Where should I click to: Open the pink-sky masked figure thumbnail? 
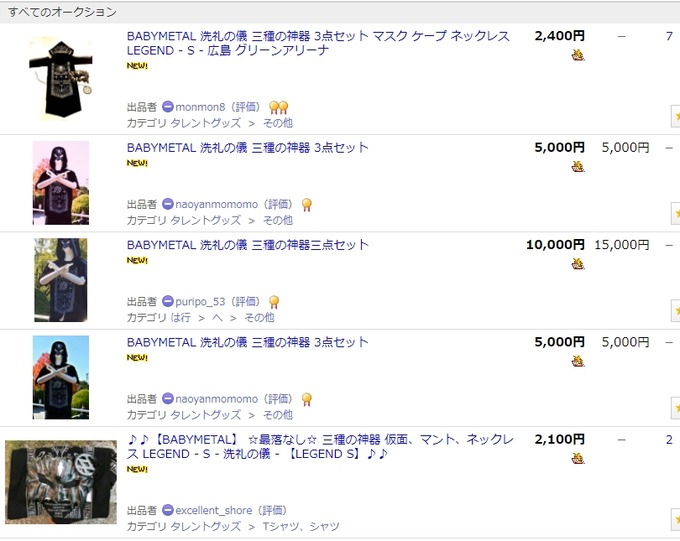tap(61, 183)
